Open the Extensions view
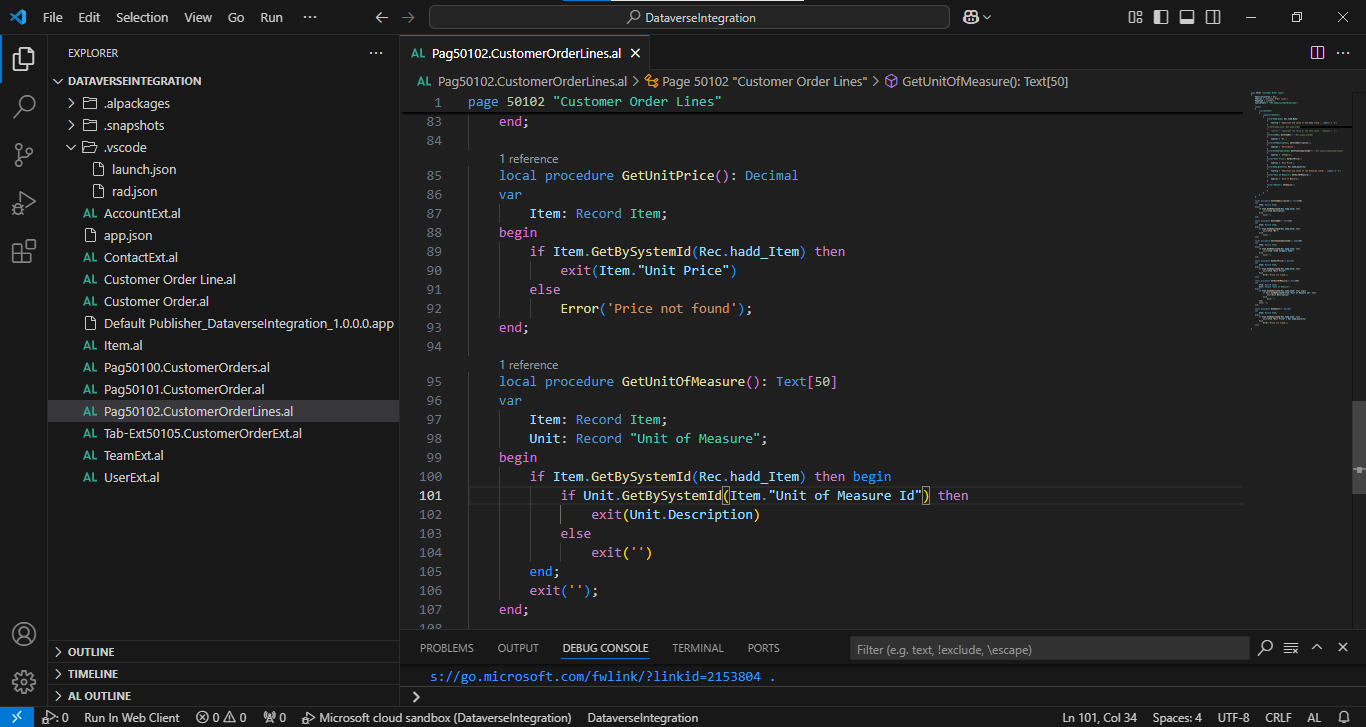The width and height of the screenshot is (1366, 727). coord(24,252)
